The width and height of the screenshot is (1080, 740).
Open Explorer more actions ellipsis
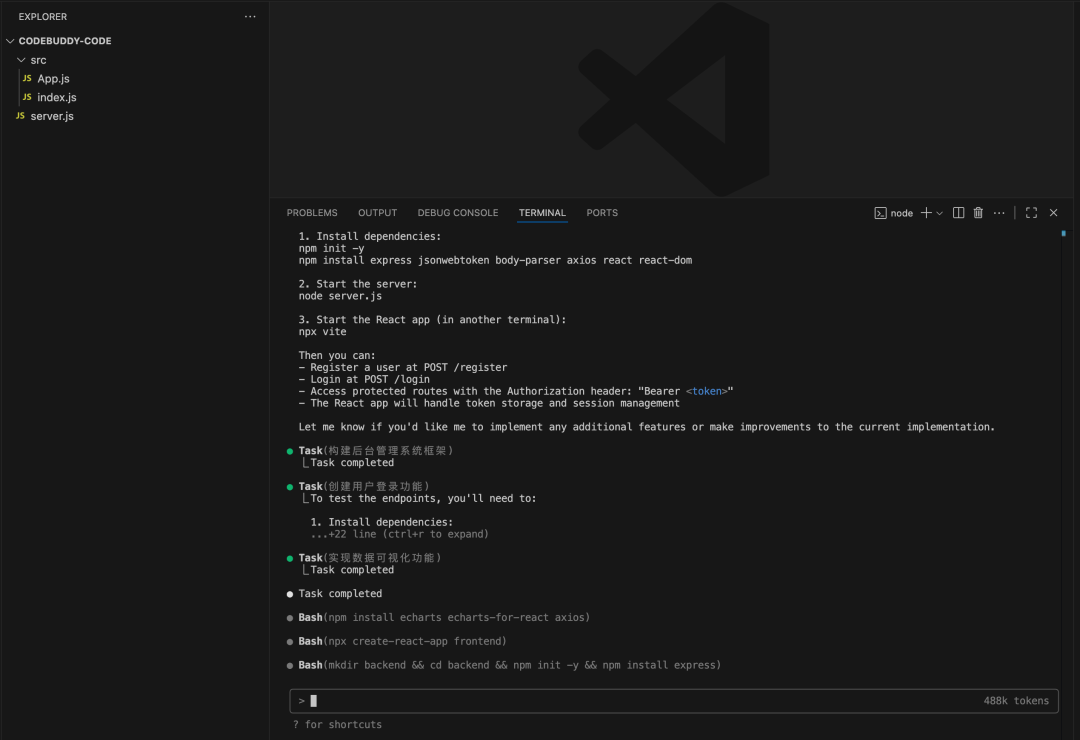[x=250, y=17]
